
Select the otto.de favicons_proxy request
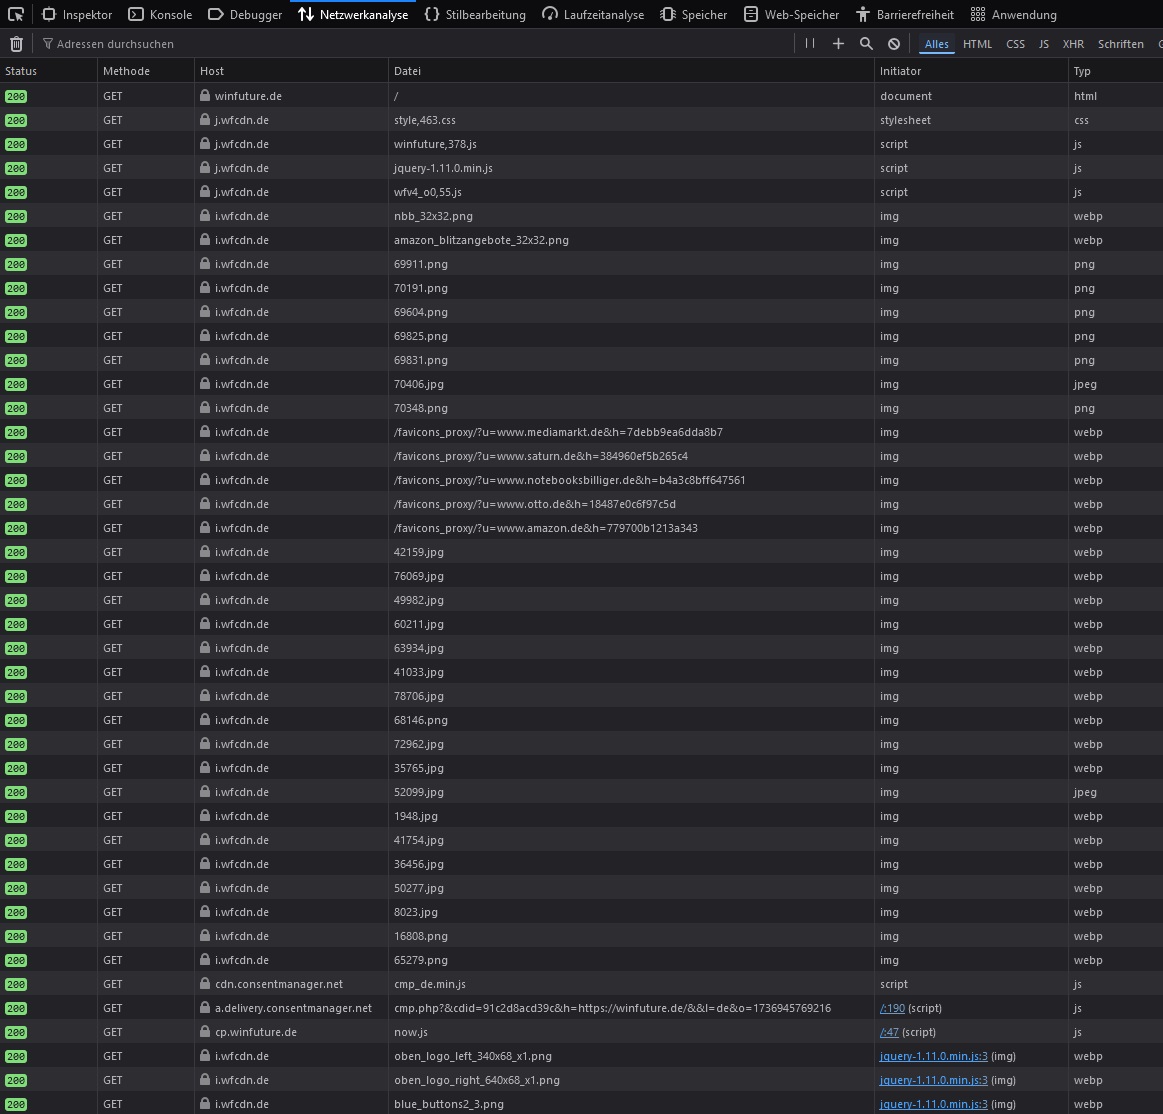tap(582, 504)
